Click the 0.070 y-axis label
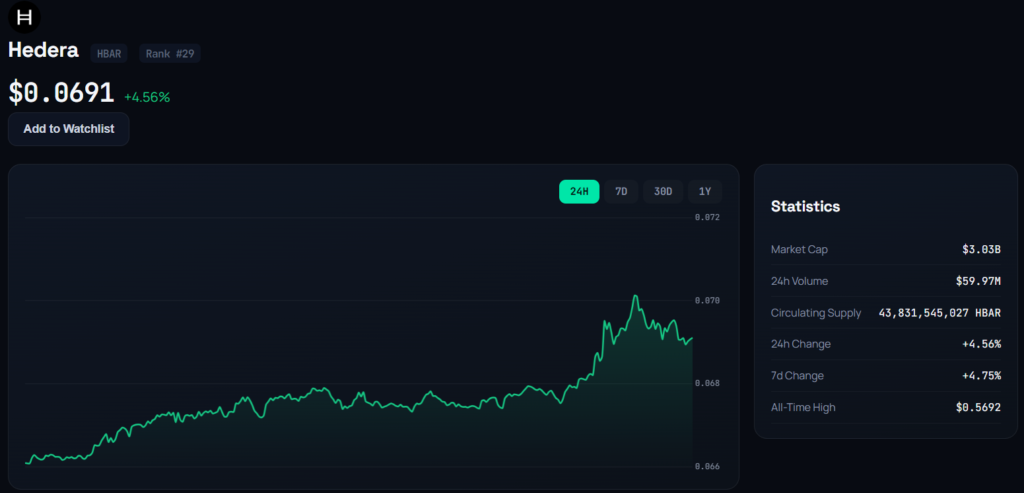Image resolution: width=1024 pixels, height=493 pixels. (707, 300)
